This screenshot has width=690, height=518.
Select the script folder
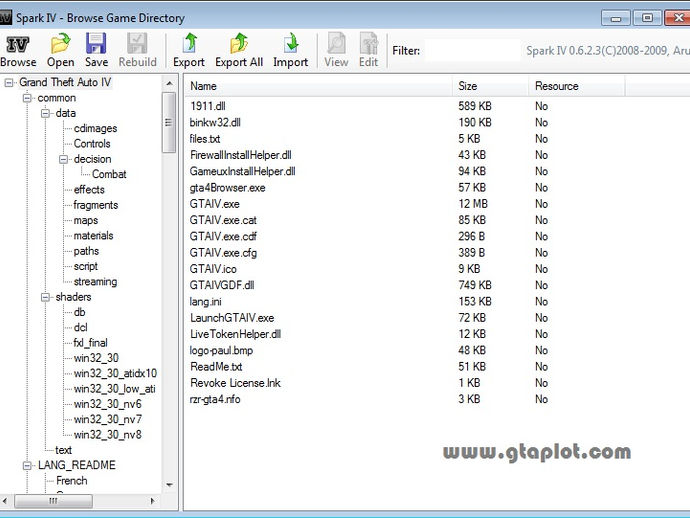point(86,266)
